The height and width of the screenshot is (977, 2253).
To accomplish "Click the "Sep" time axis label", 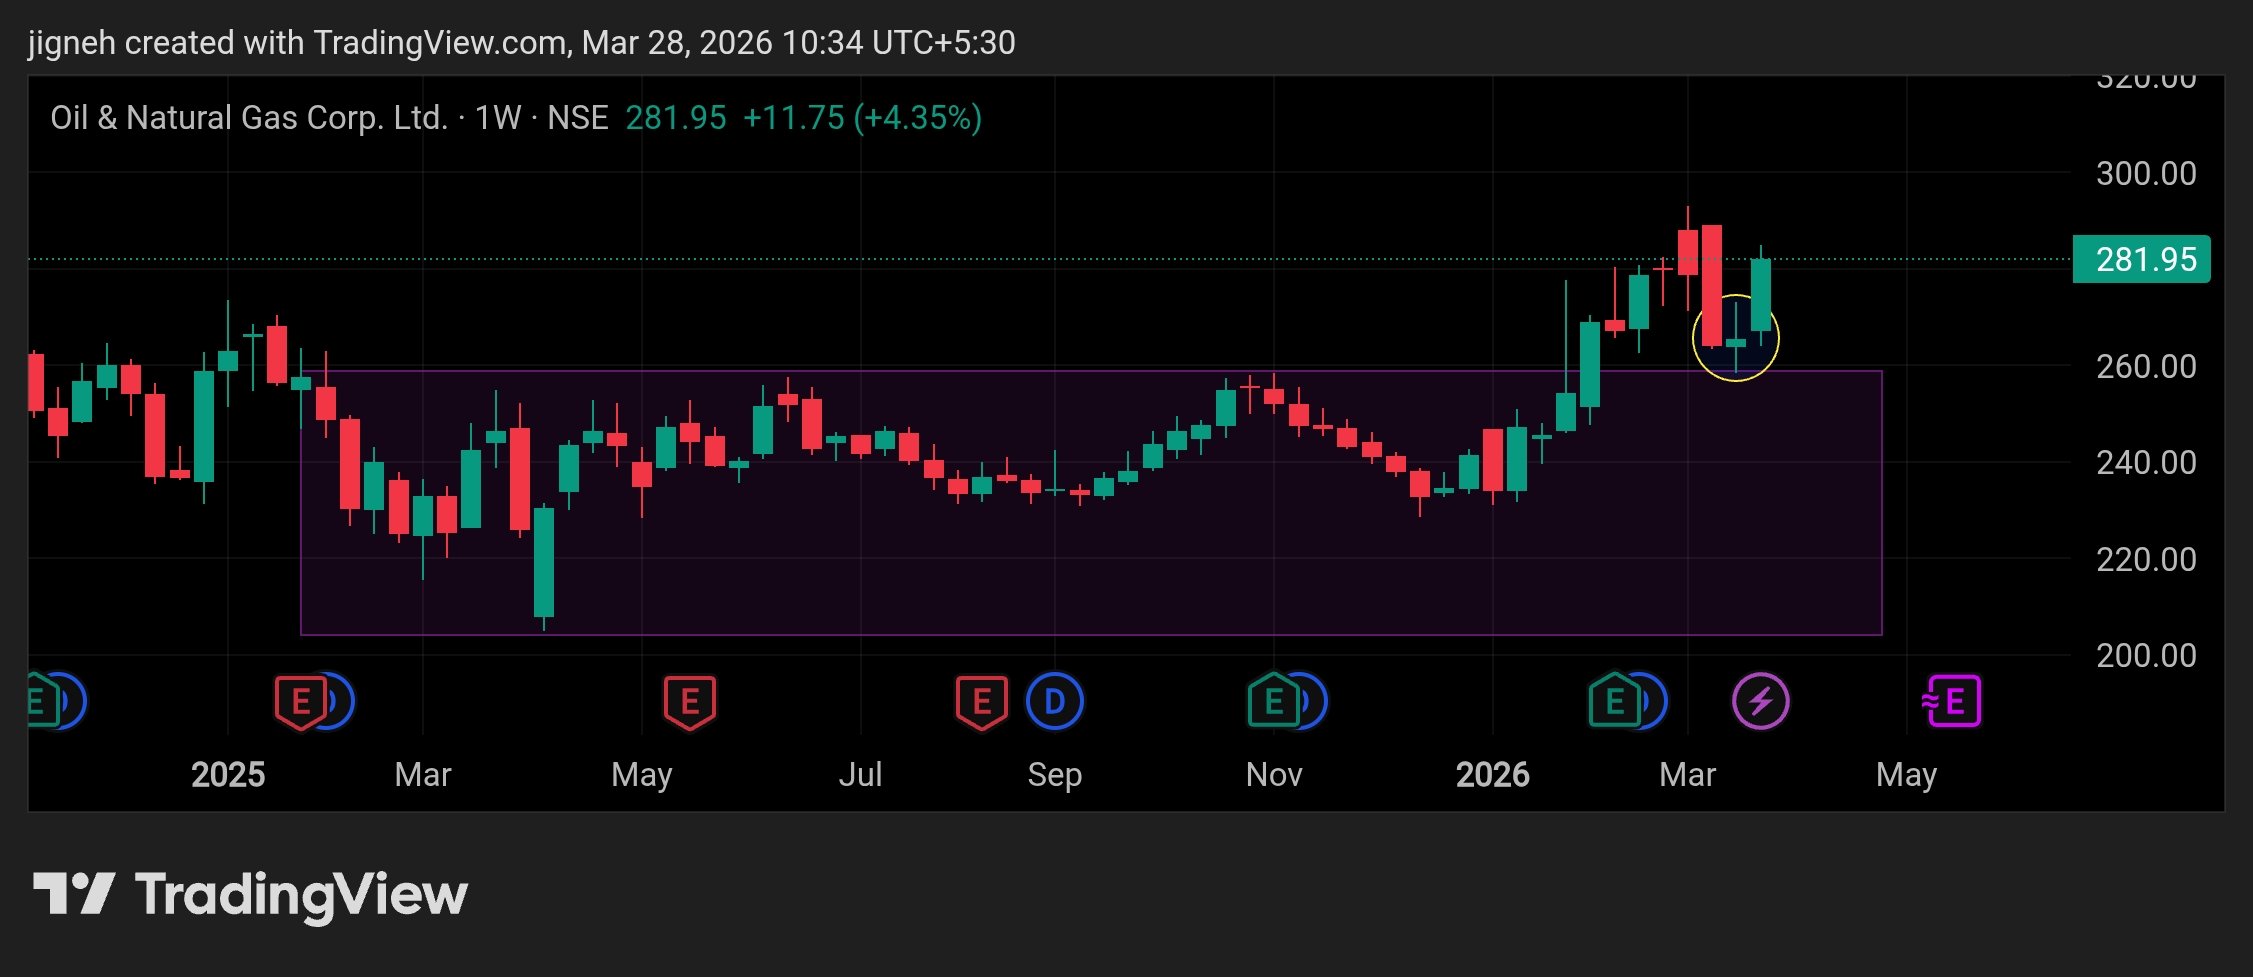I will point(1055,776).
